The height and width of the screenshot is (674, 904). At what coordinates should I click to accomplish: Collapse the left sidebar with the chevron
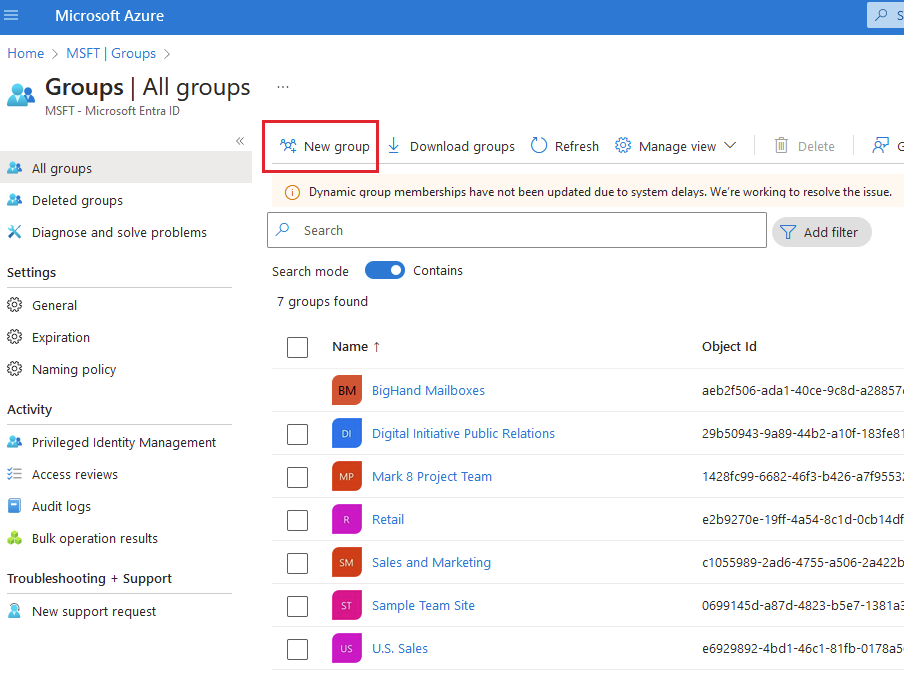pos(240,141)
